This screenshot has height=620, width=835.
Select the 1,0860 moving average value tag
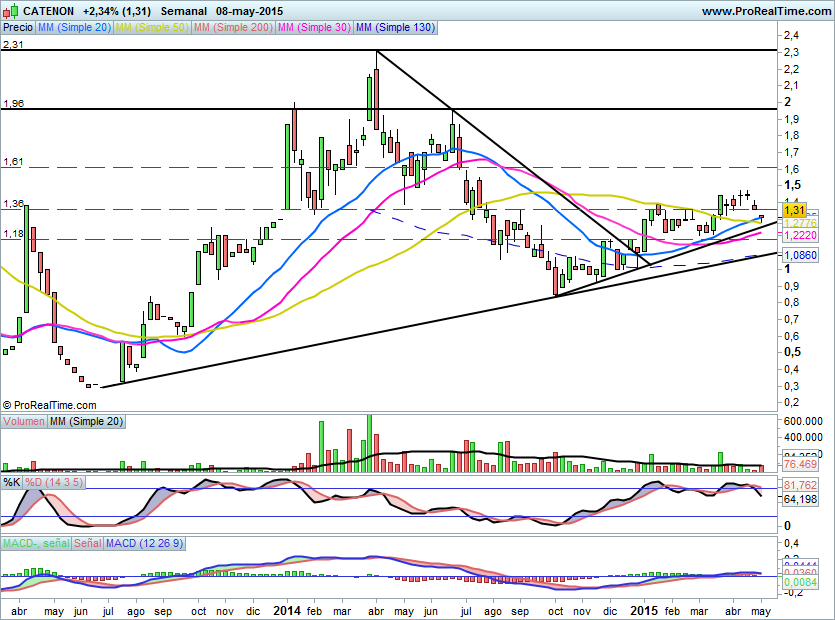pos(800,255)
